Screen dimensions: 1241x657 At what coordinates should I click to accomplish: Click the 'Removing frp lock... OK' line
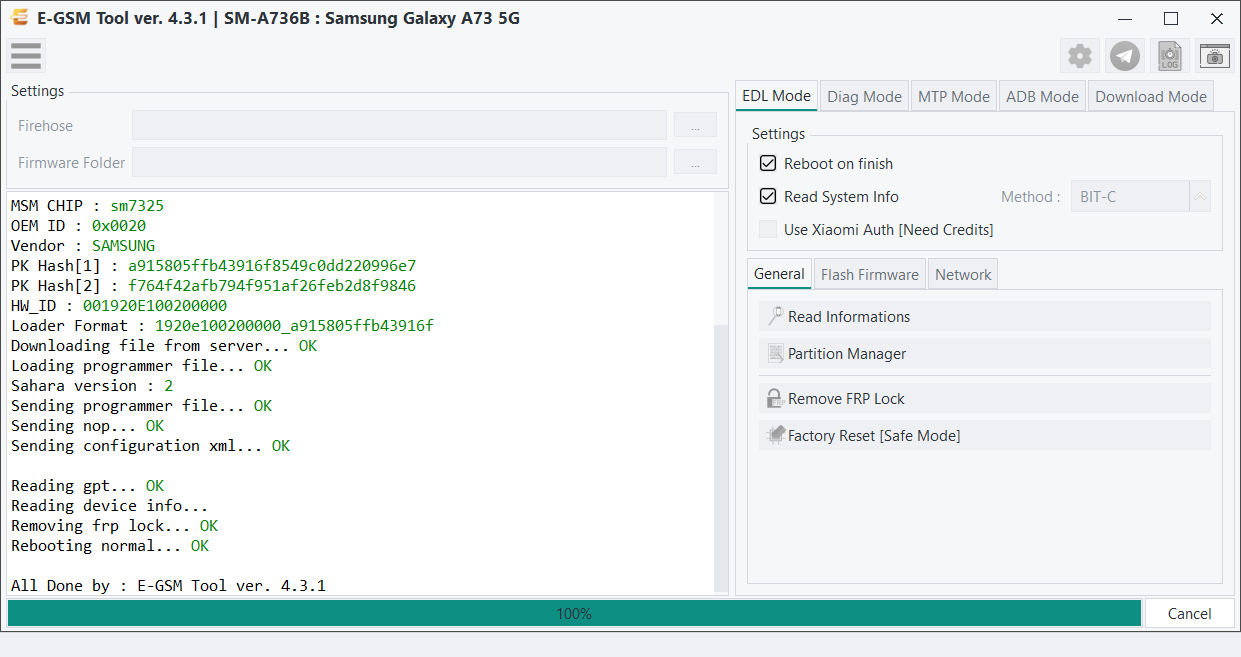coord(114,526)
